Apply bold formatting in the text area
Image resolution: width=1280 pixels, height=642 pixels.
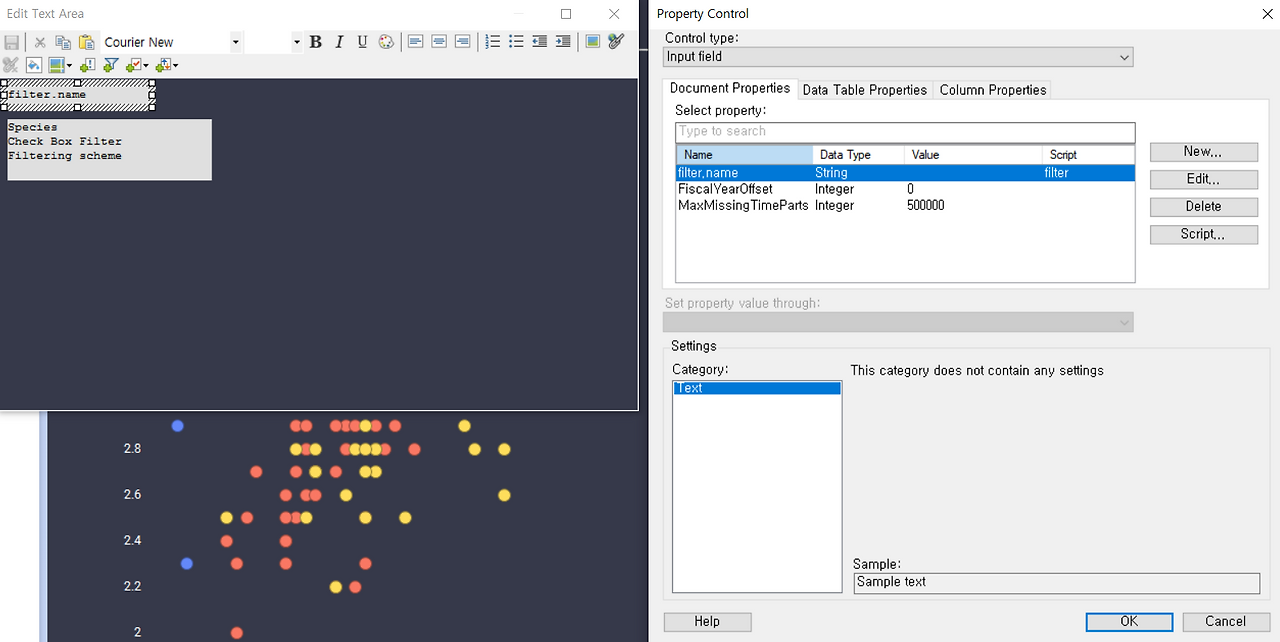(315, 41)
